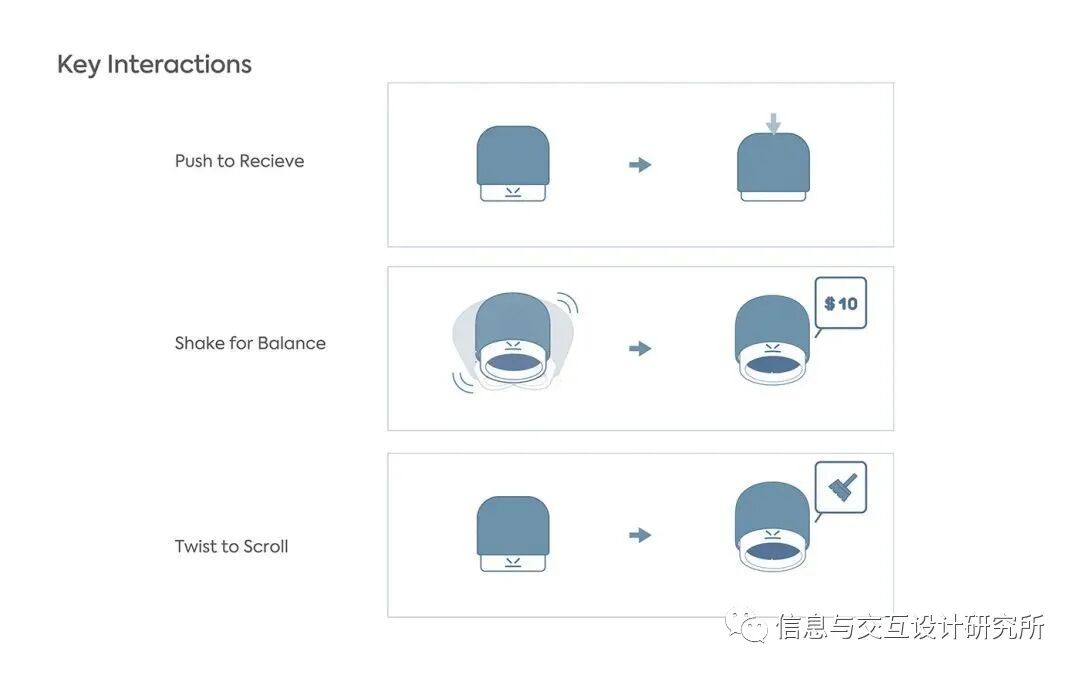Click the right arrow in Push to Recieve row
Viewport: 1080px width, 675px height.
640,165
